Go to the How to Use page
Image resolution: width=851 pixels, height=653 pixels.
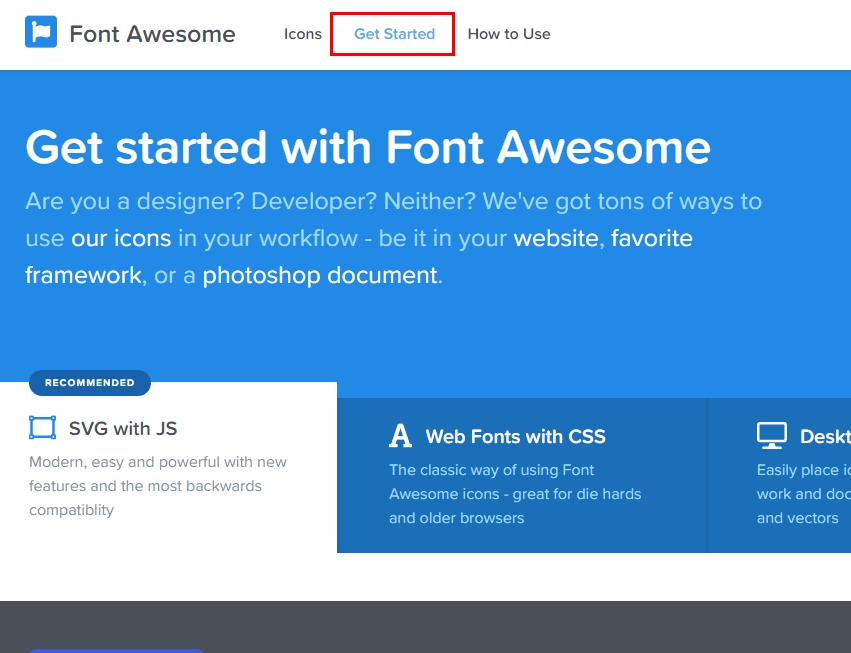click(509, 34)
